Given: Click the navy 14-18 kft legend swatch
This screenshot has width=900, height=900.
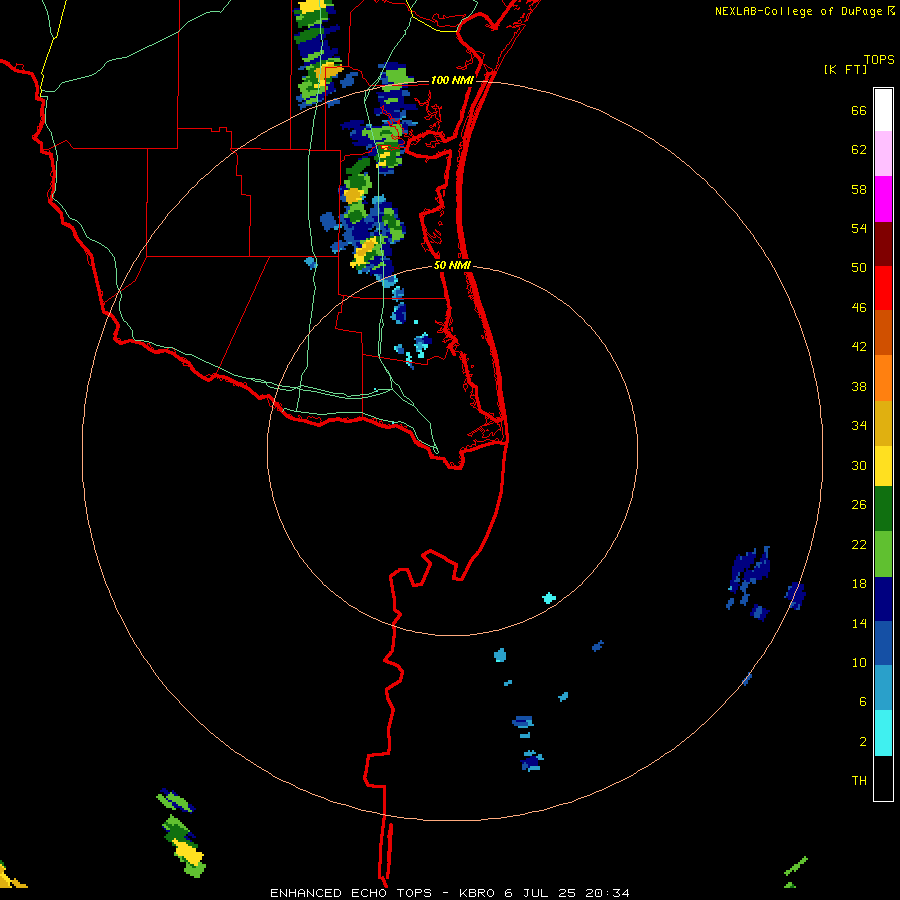Looking at the screenshot, I should 883,599.
